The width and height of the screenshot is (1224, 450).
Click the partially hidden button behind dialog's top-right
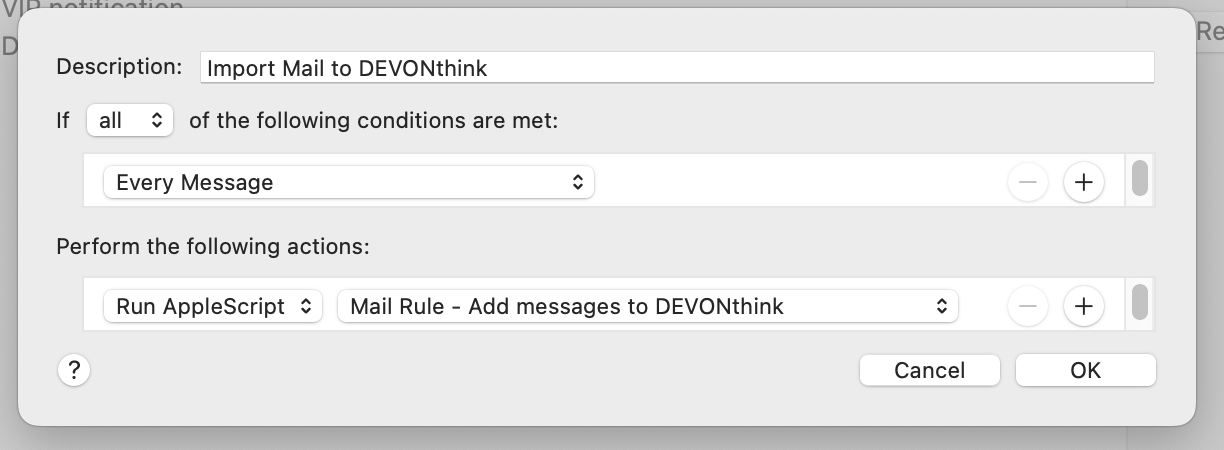[x=1209, y=32]
